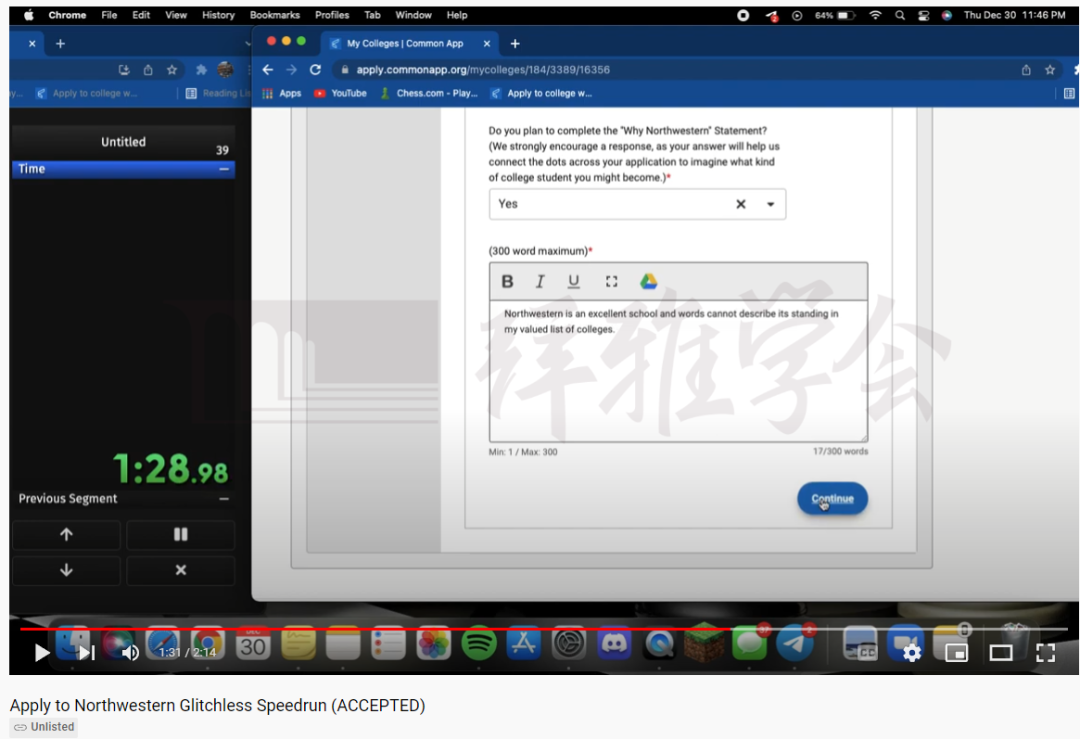Click the share icon in address bar
1080x739 pixels.
(1026, 70)
